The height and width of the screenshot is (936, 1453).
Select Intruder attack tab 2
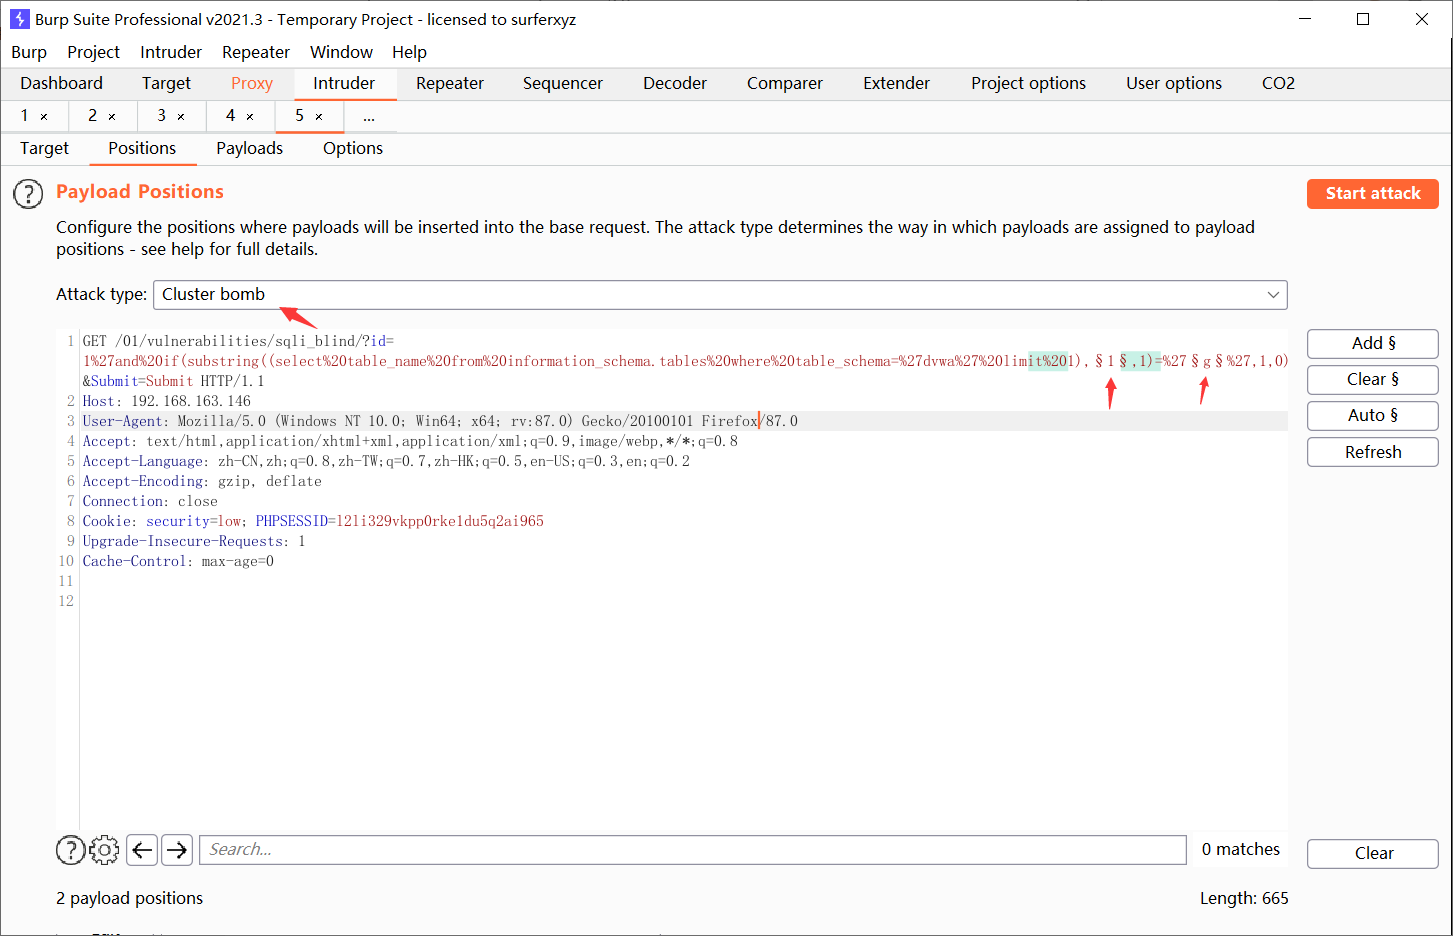[x=93, y=116]
